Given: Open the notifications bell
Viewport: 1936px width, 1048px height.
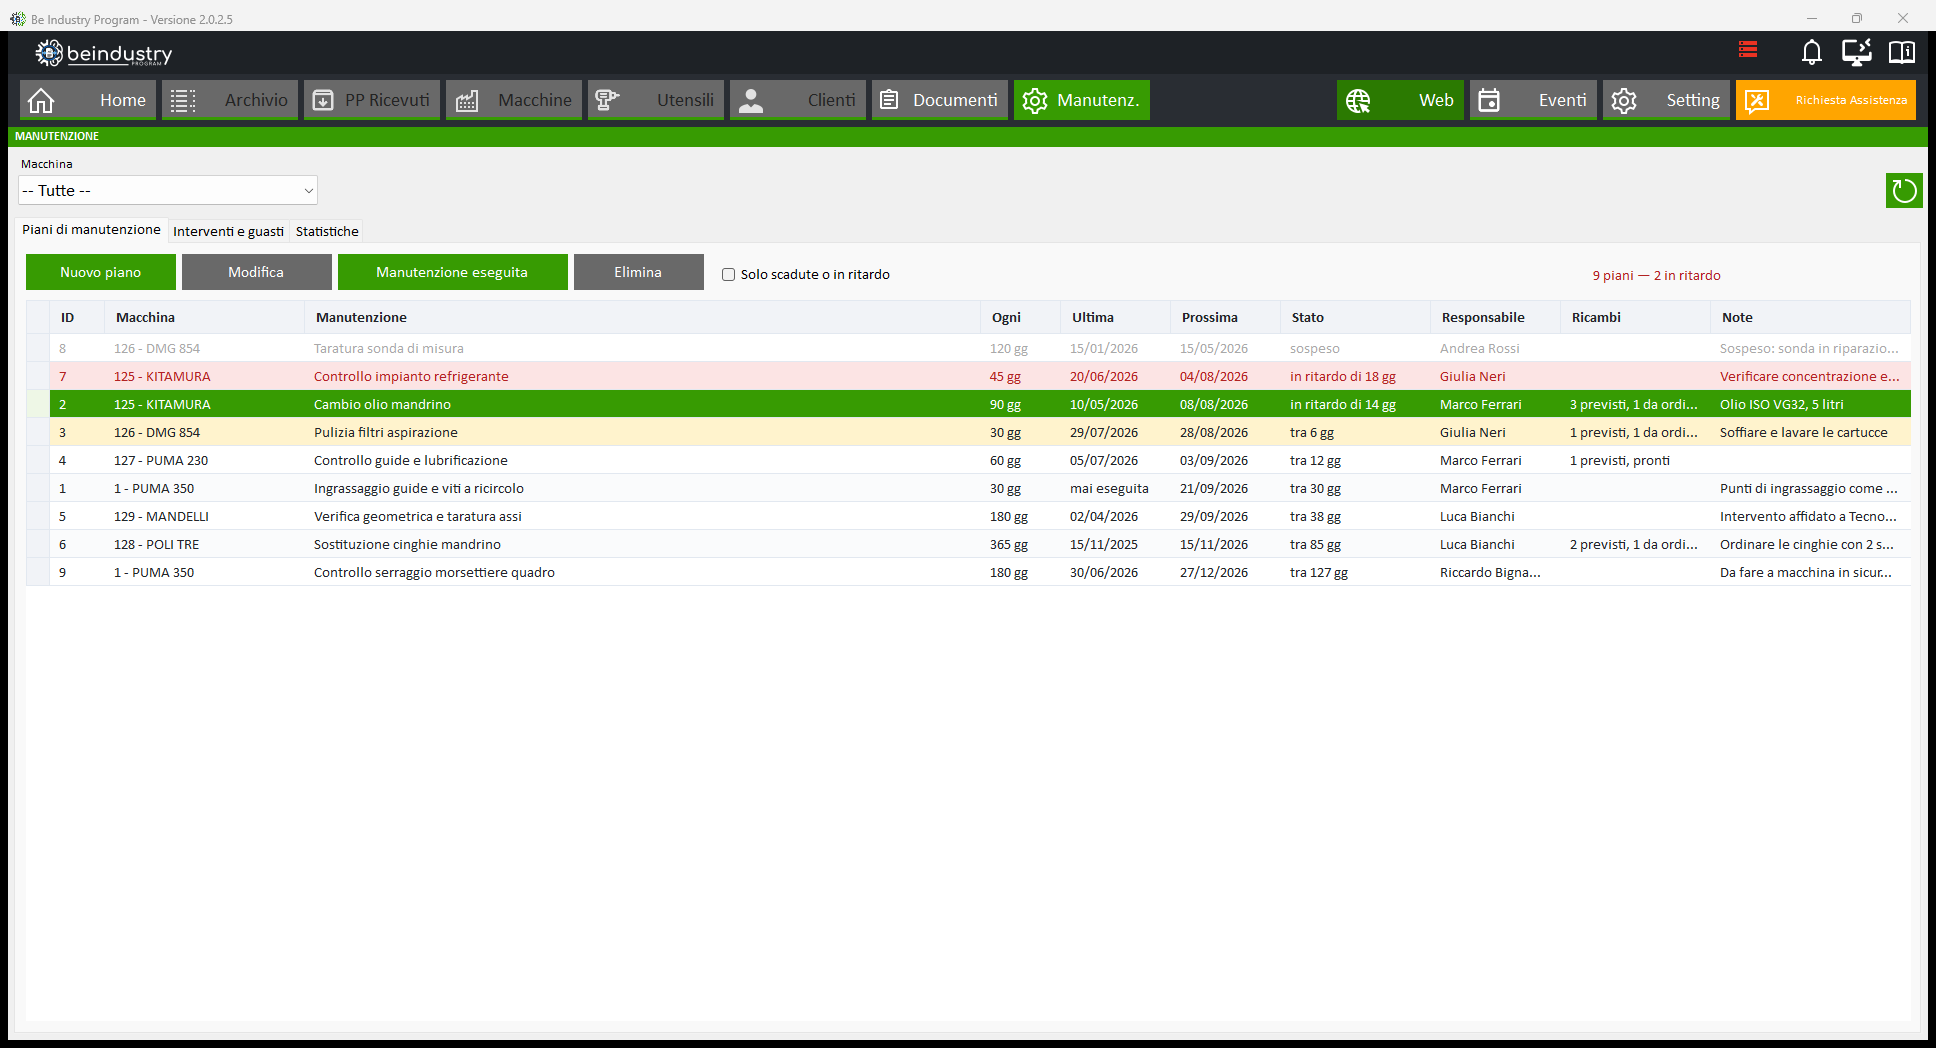Looking at the screenshot, I should 1811,52.
